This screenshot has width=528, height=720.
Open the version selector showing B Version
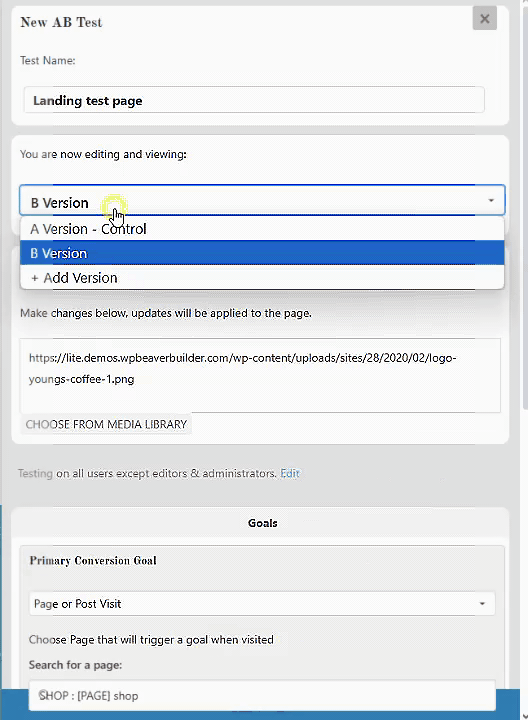[x=262, y=200]
